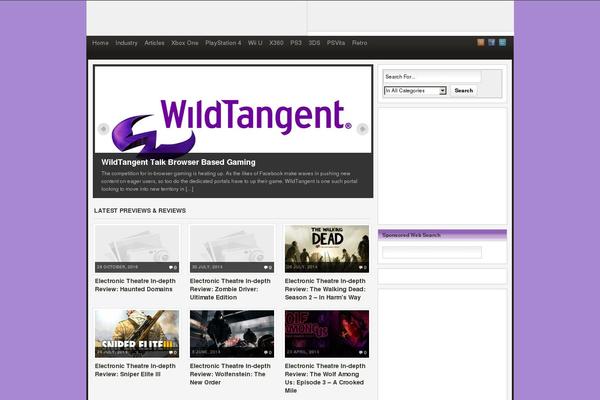Select PSVita in the navigation bar
The image size is (600, 400).
click(x=336, y=43)
